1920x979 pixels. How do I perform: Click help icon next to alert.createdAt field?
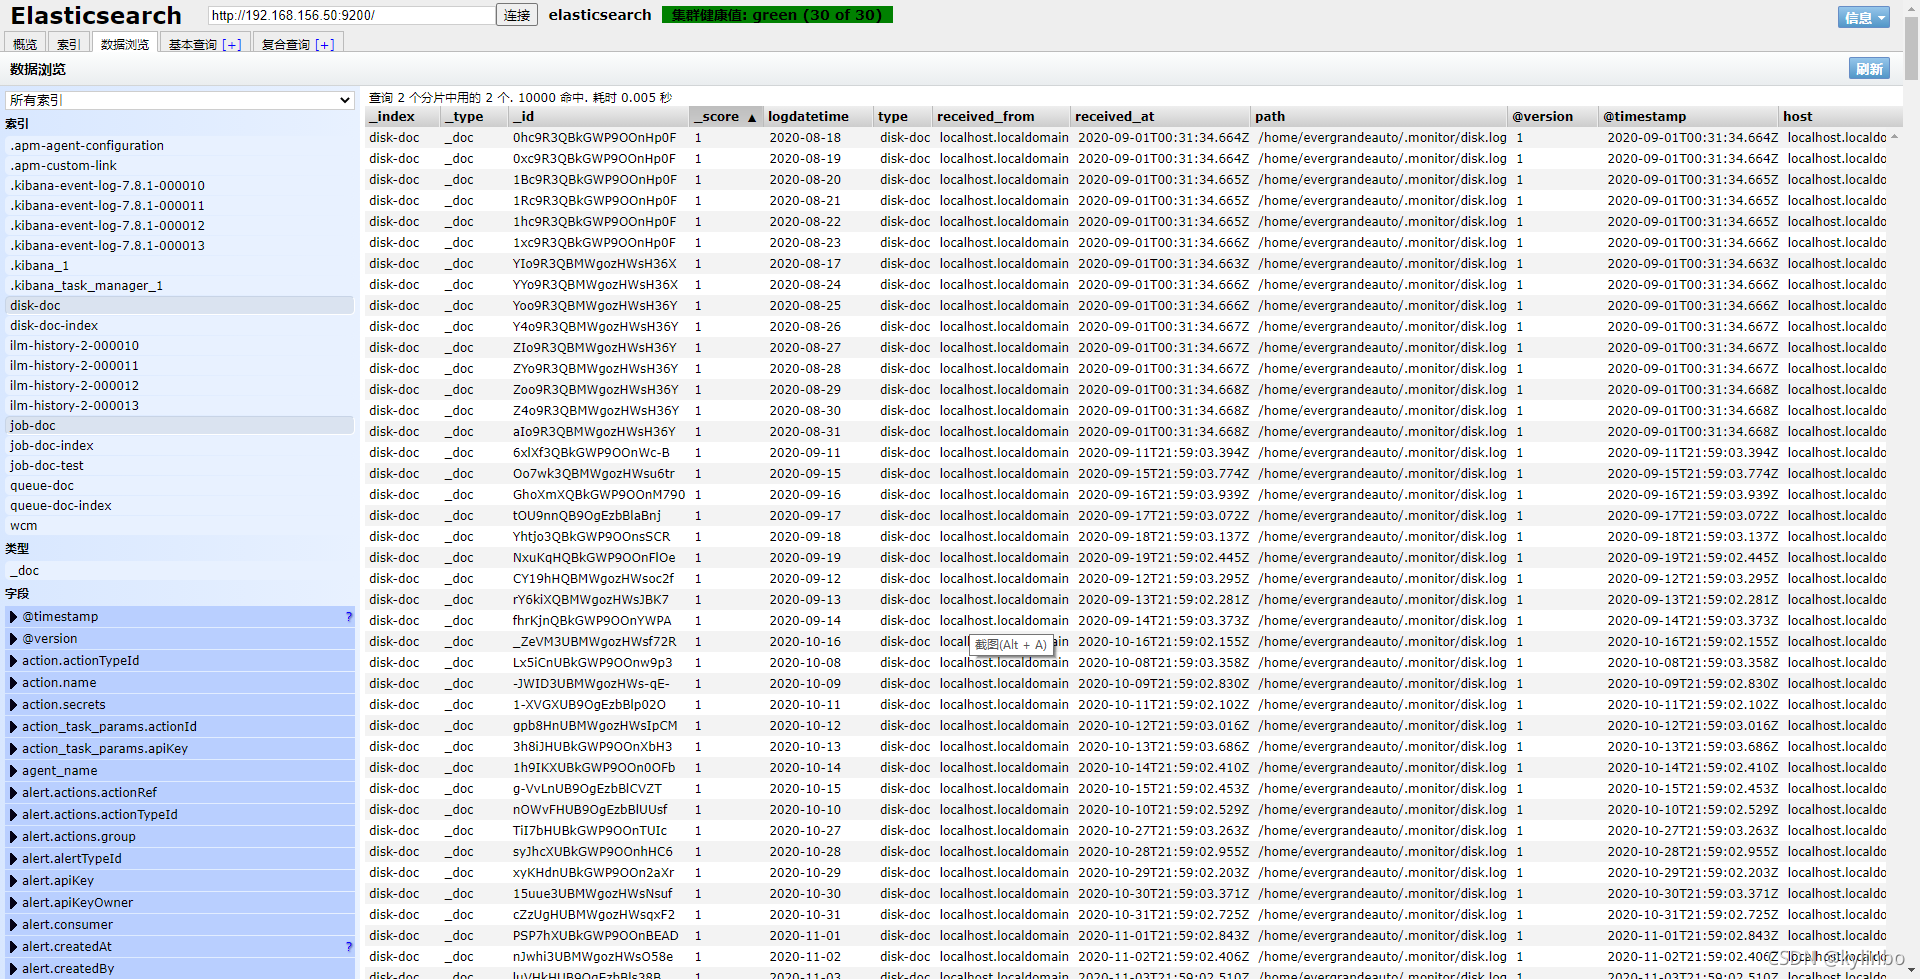348,947
